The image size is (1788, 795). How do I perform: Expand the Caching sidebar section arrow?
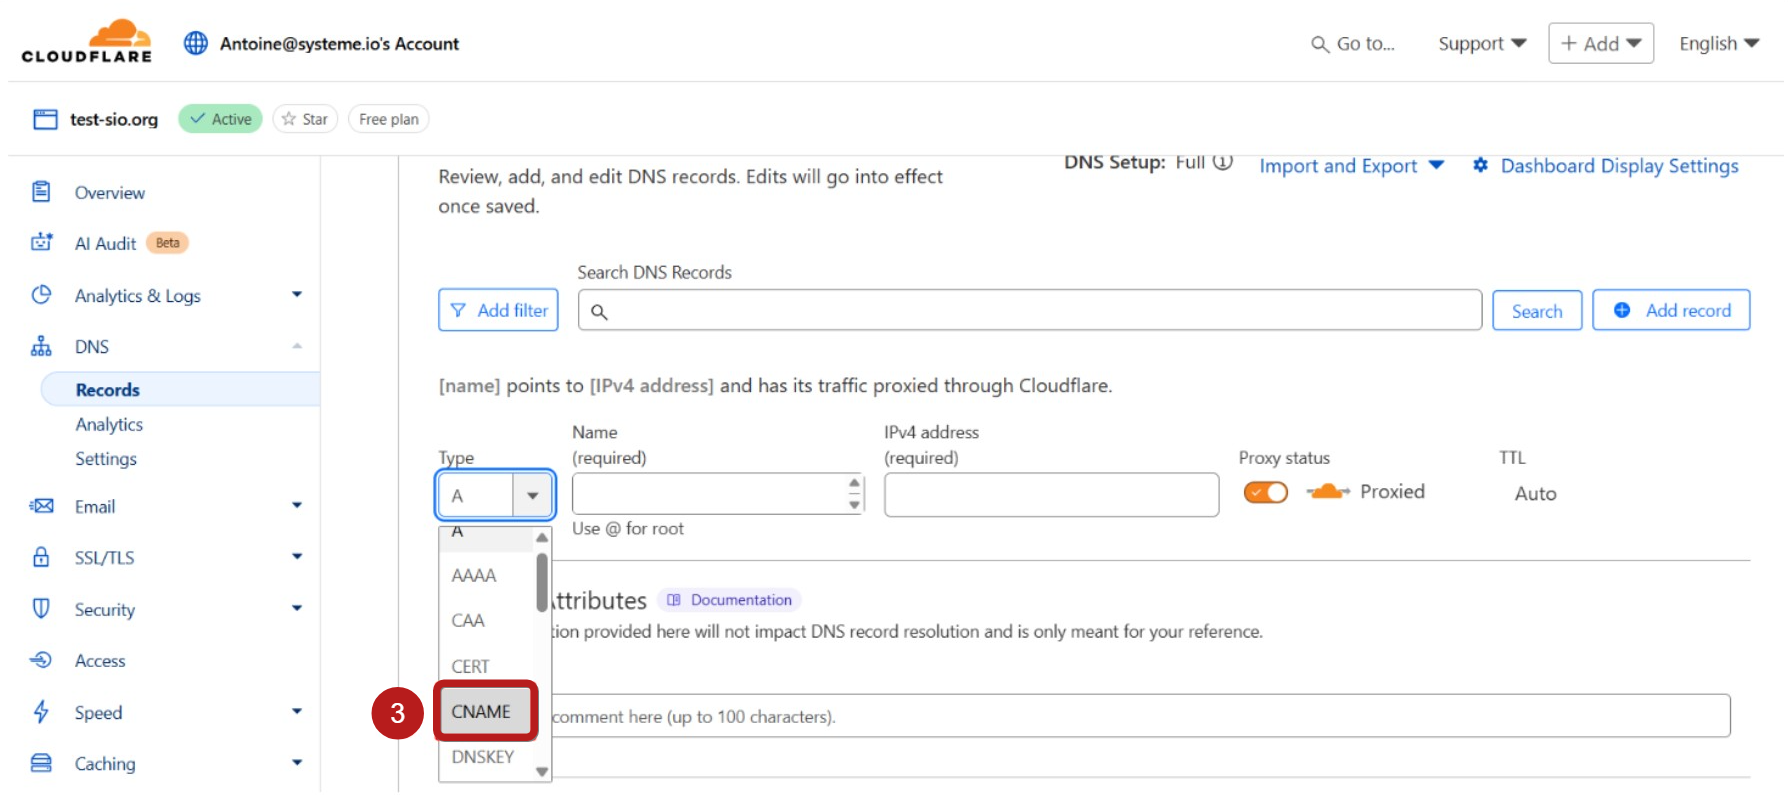tap(297, 762)
